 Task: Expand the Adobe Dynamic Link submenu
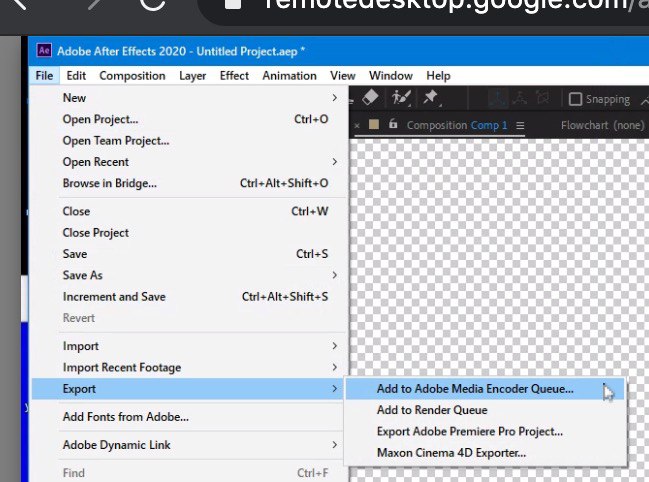188,445
